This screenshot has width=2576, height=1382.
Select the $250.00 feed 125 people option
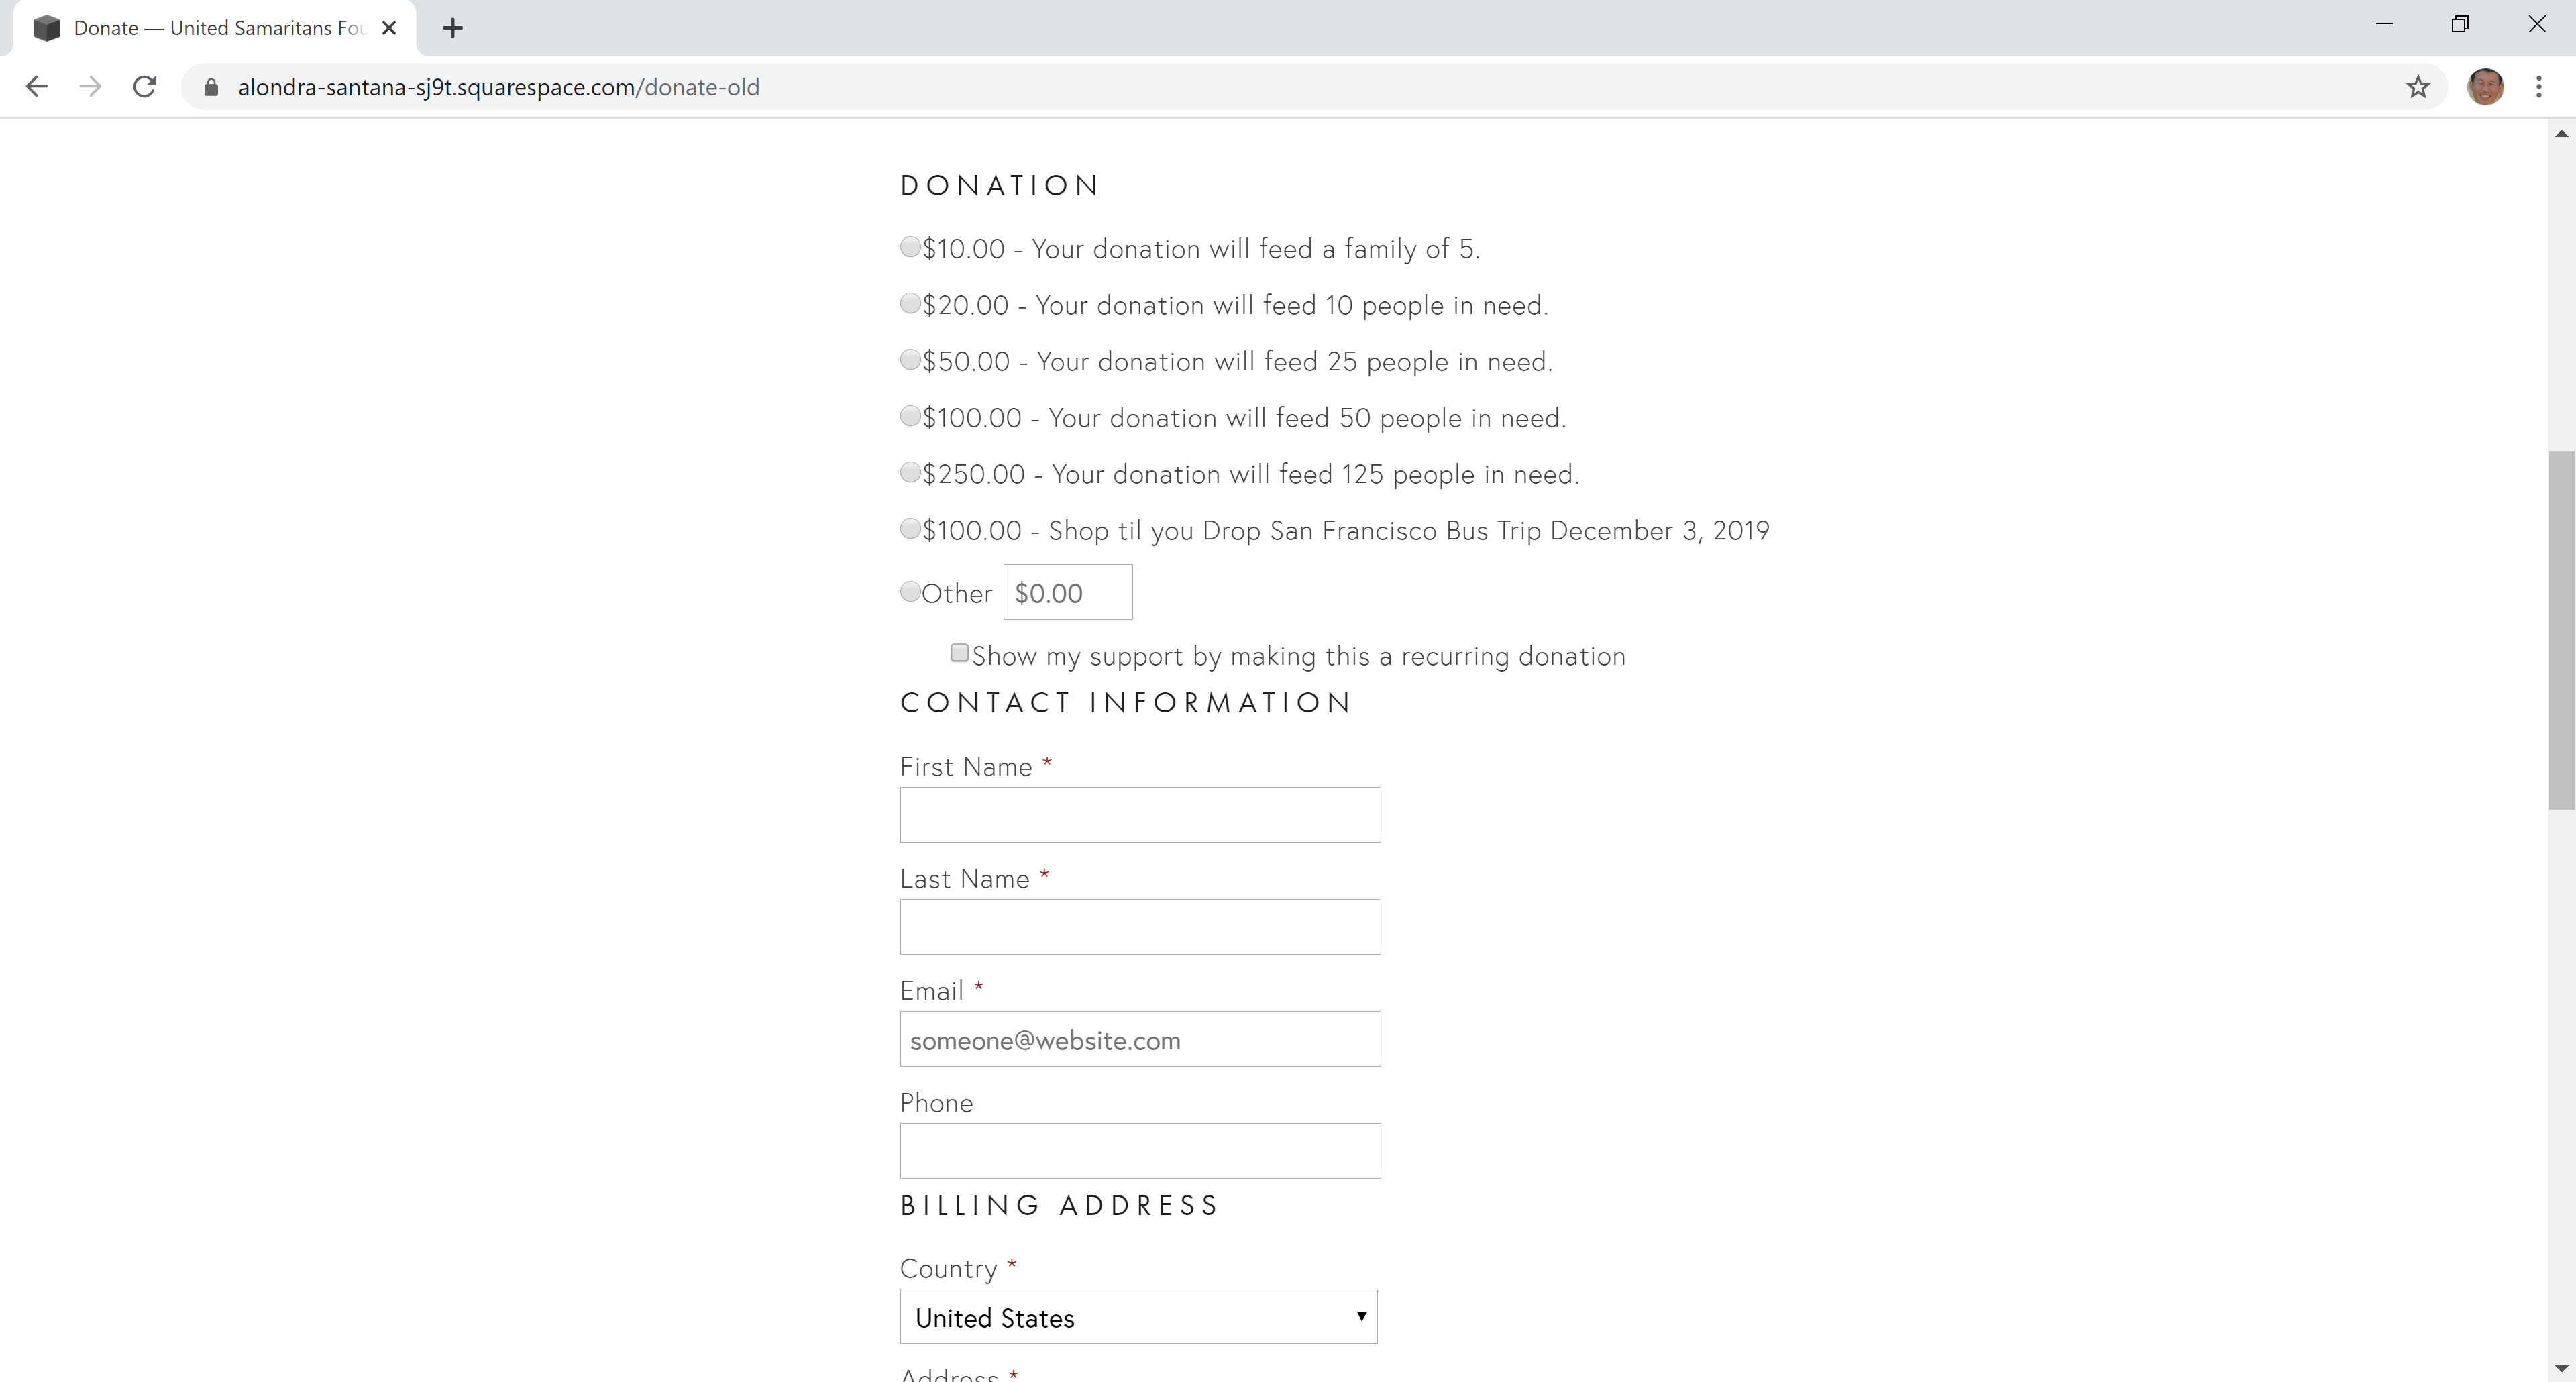pyautogui.click(x=910, y=472)
